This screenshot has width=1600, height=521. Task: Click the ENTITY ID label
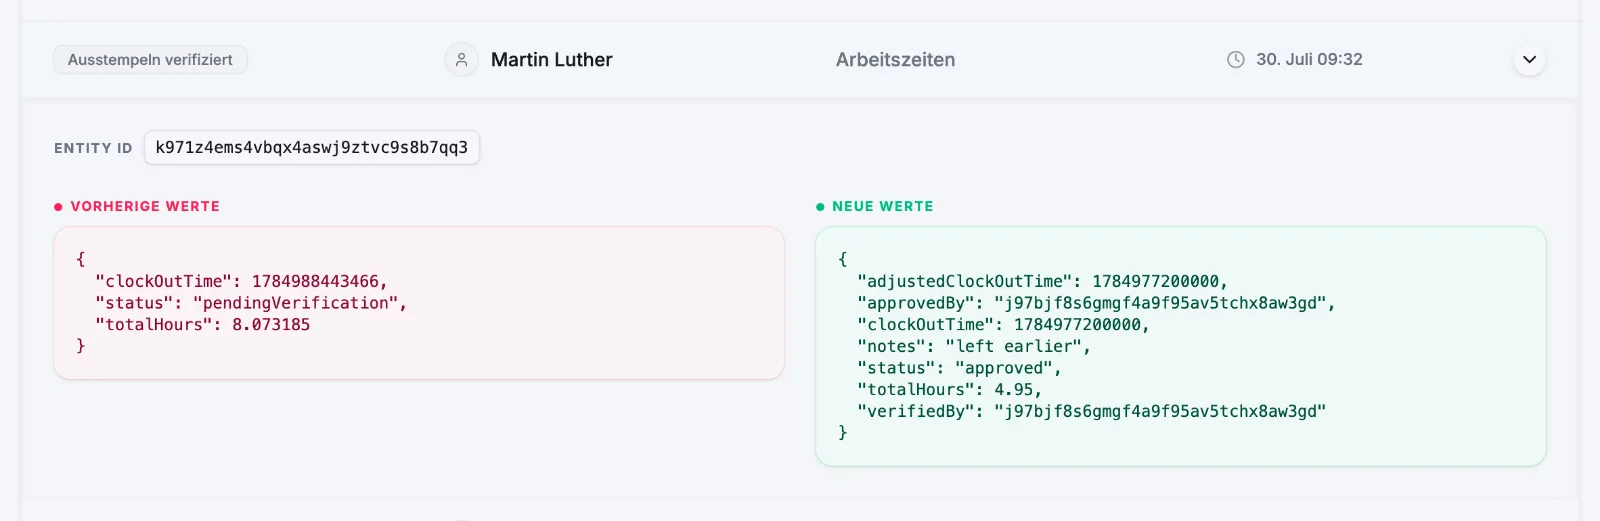(x=93, y=148)
